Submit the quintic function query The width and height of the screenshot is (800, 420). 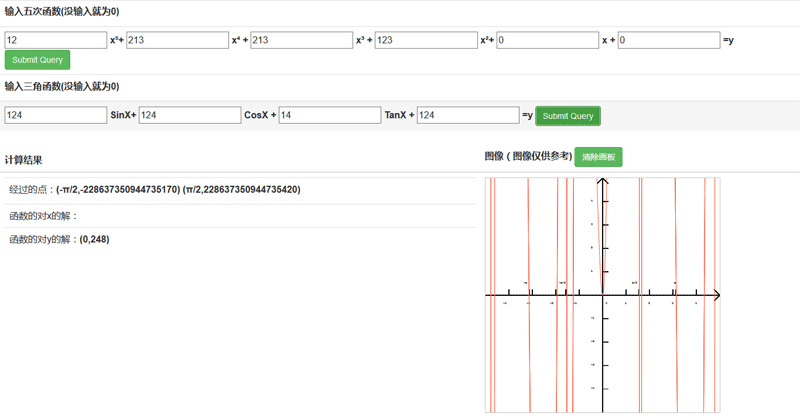(37, 60)
